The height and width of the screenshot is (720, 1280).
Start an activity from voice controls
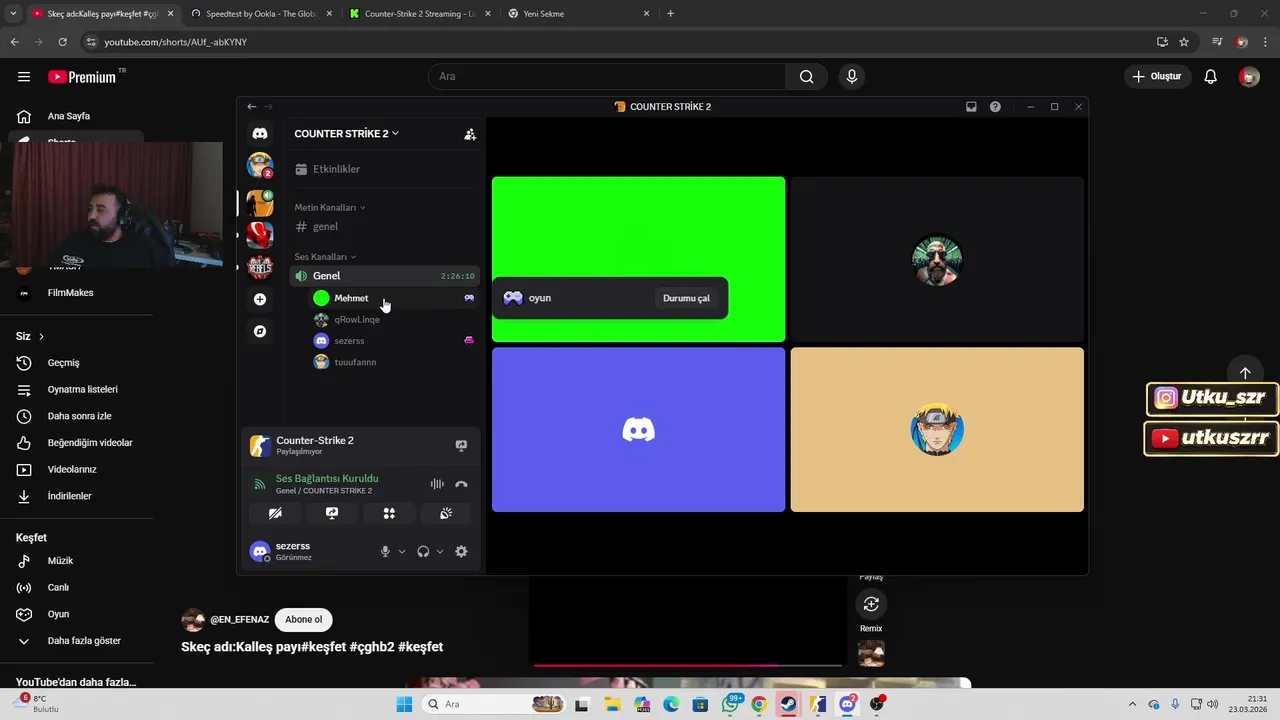point(389,513)
